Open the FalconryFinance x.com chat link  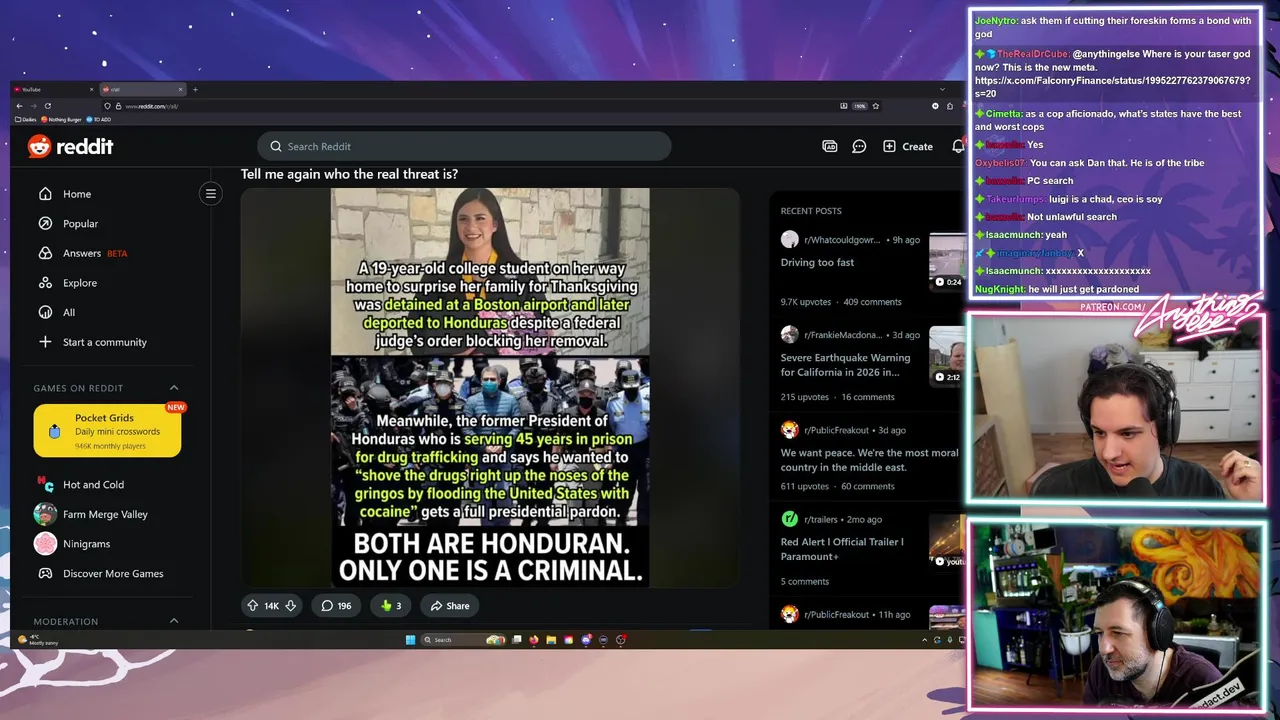pos(1112,87)
